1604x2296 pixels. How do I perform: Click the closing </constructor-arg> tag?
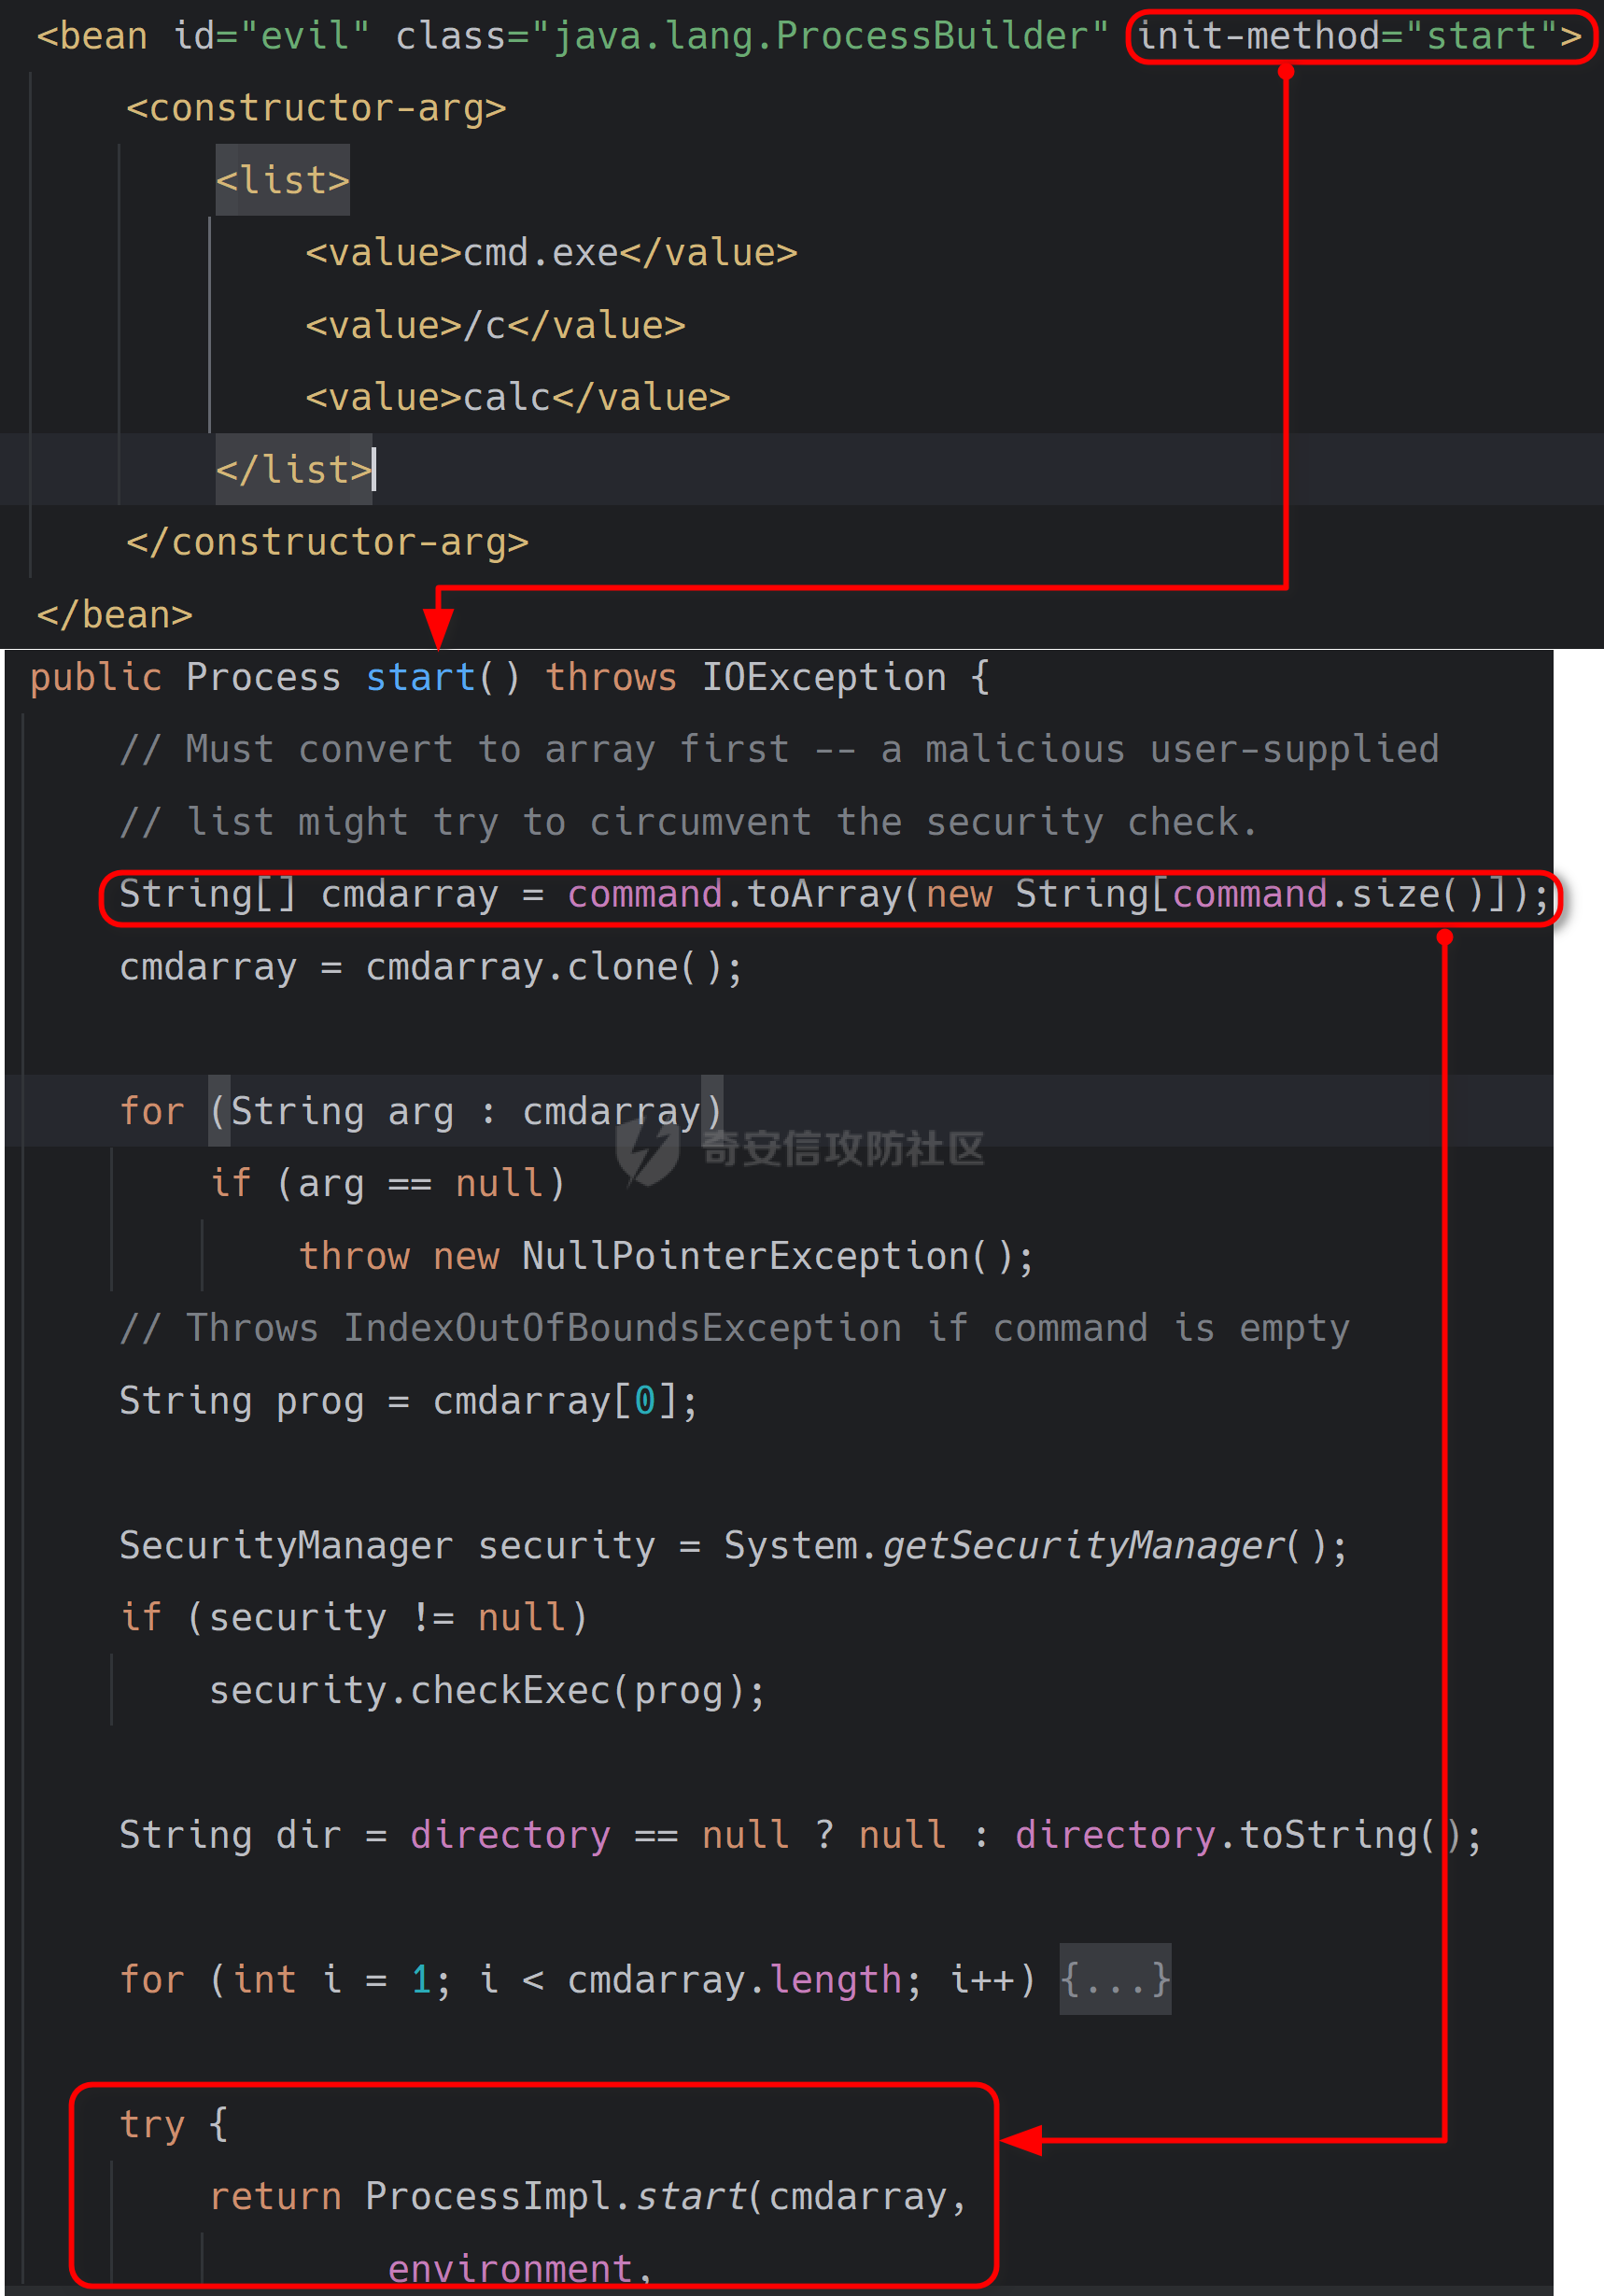click(x=327, y=542)
